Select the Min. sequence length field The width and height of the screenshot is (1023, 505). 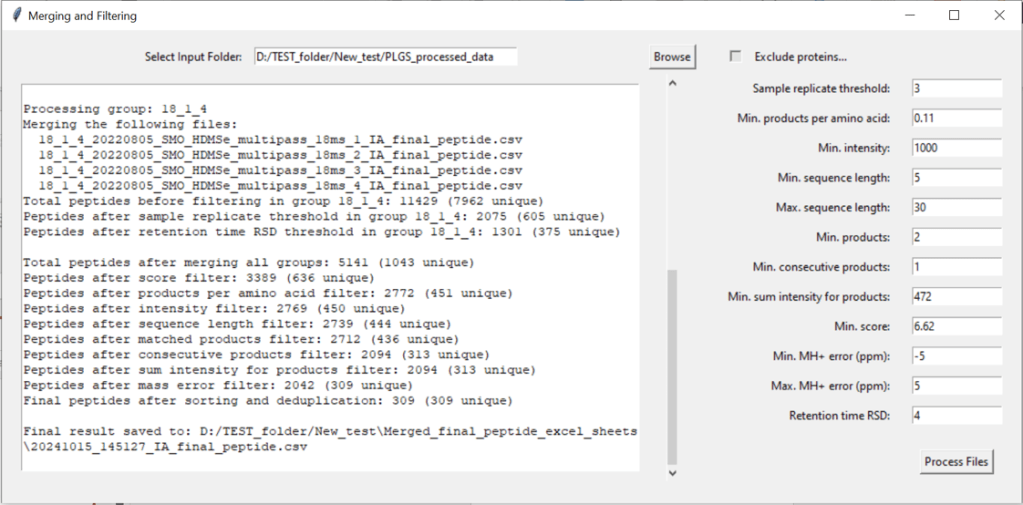955,178
